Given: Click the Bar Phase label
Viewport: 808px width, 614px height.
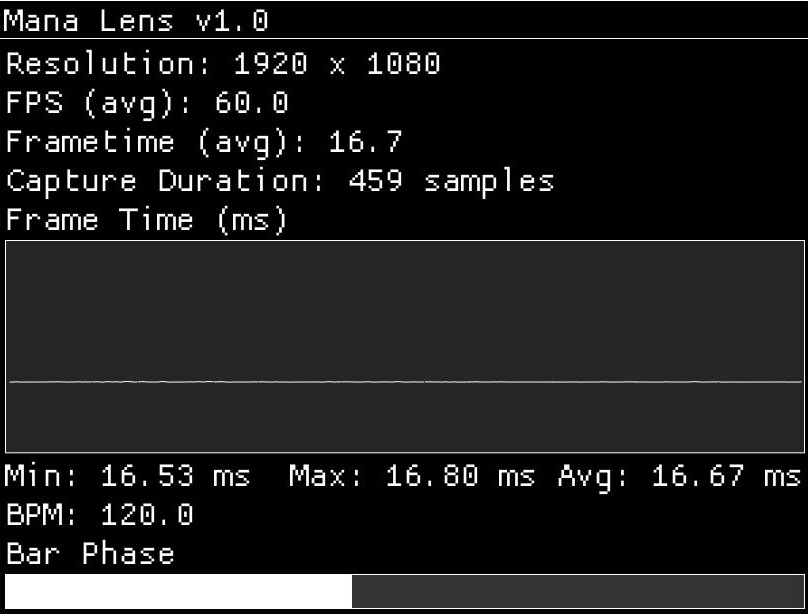Looking at the screenshot, I should pos(90,554).
